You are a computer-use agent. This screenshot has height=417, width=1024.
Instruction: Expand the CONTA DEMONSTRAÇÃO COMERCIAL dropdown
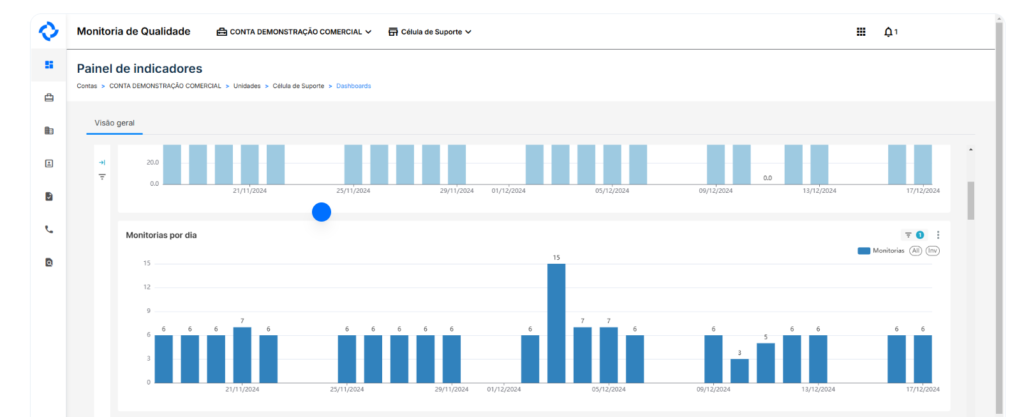[x=294, y=32]
